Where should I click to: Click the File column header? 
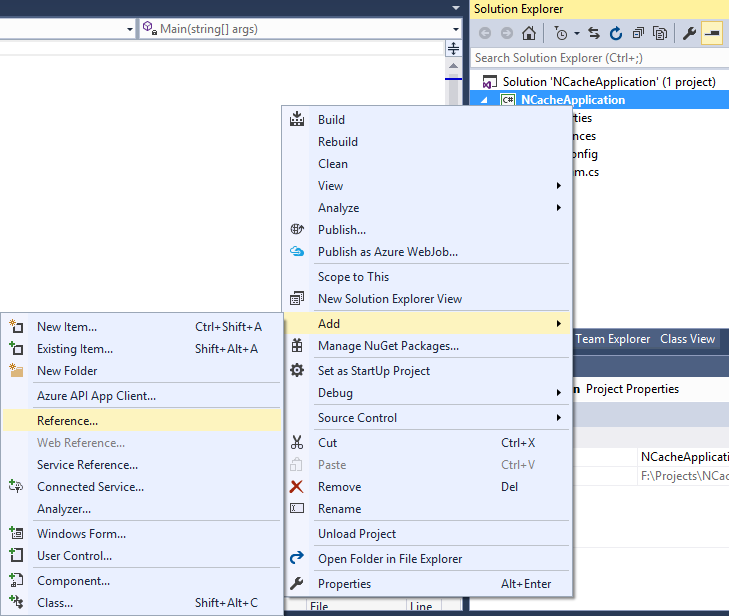[x=319, y=606]
